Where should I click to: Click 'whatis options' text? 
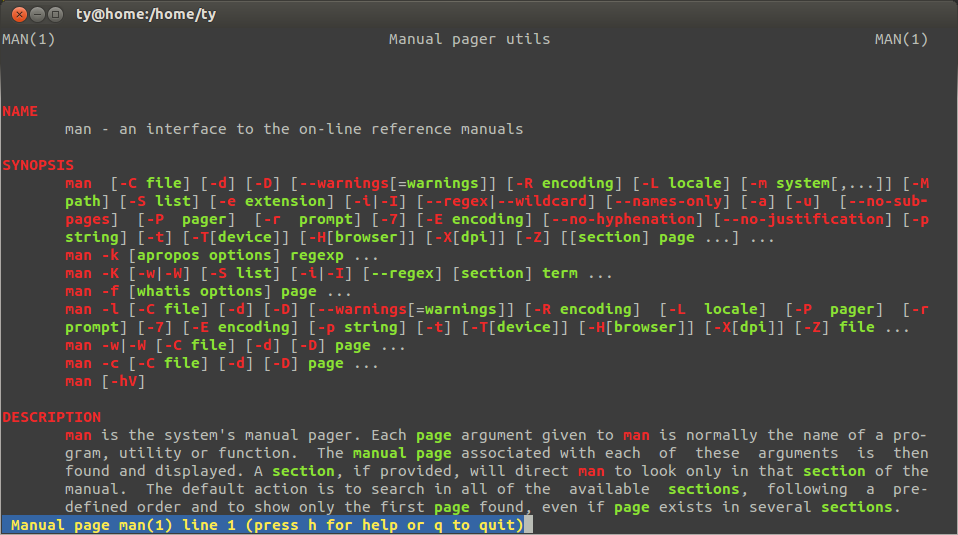coord(200,291)
